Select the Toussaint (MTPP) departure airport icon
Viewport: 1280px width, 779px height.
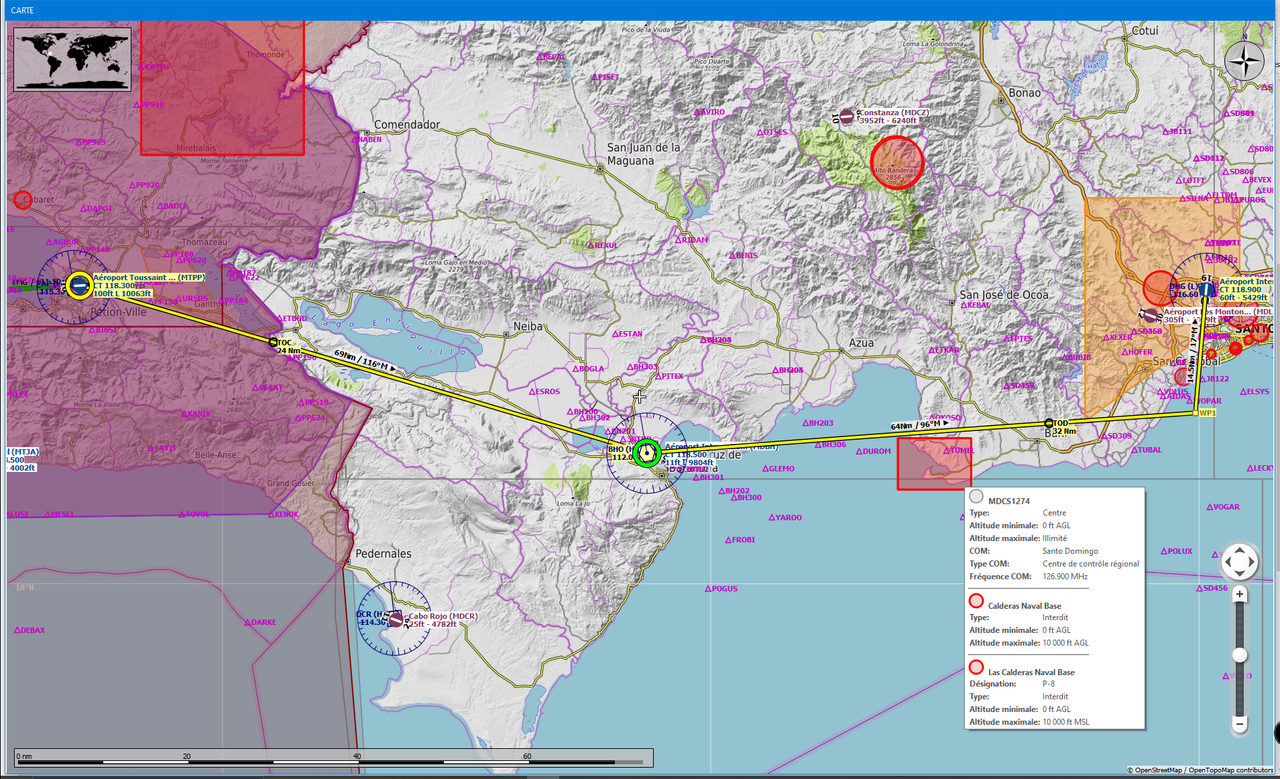(79, 285)
